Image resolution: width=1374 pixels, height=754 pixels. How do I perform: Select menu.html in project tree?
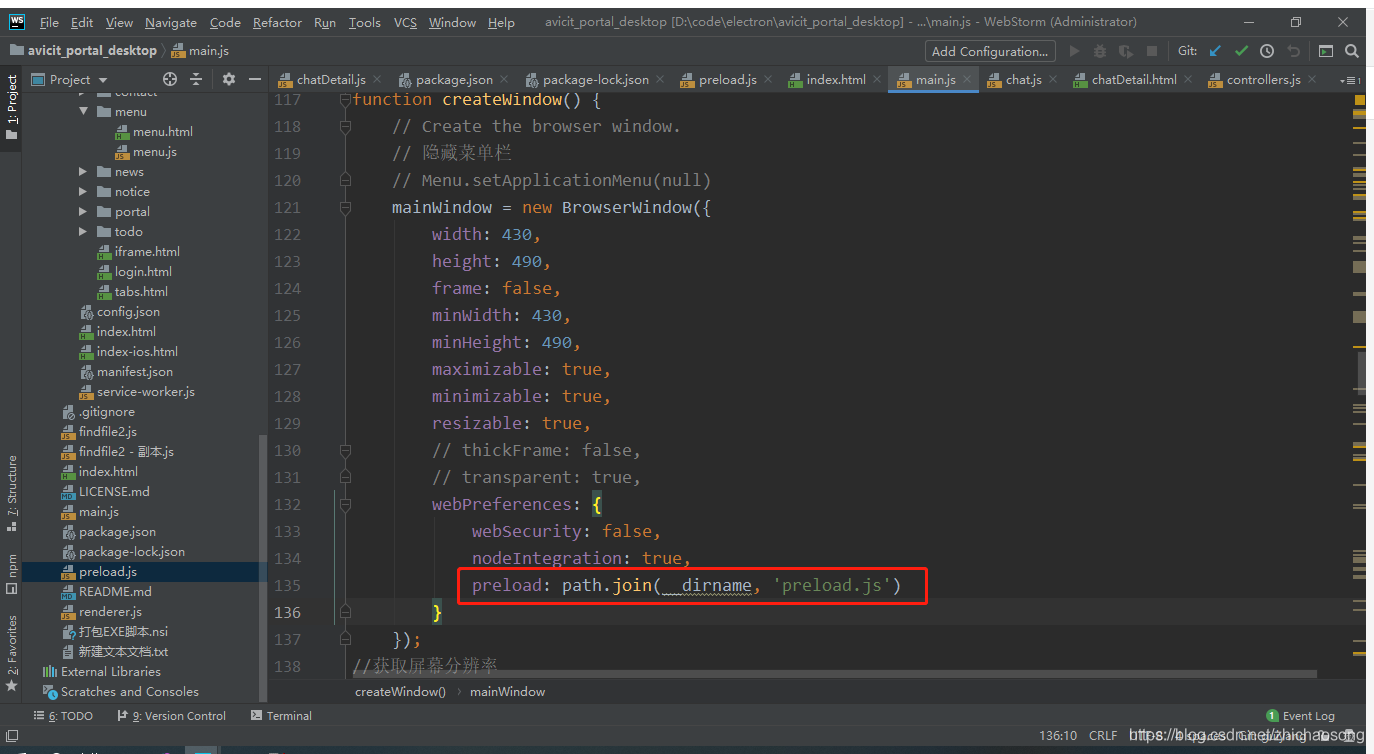[x=153, y=131]
